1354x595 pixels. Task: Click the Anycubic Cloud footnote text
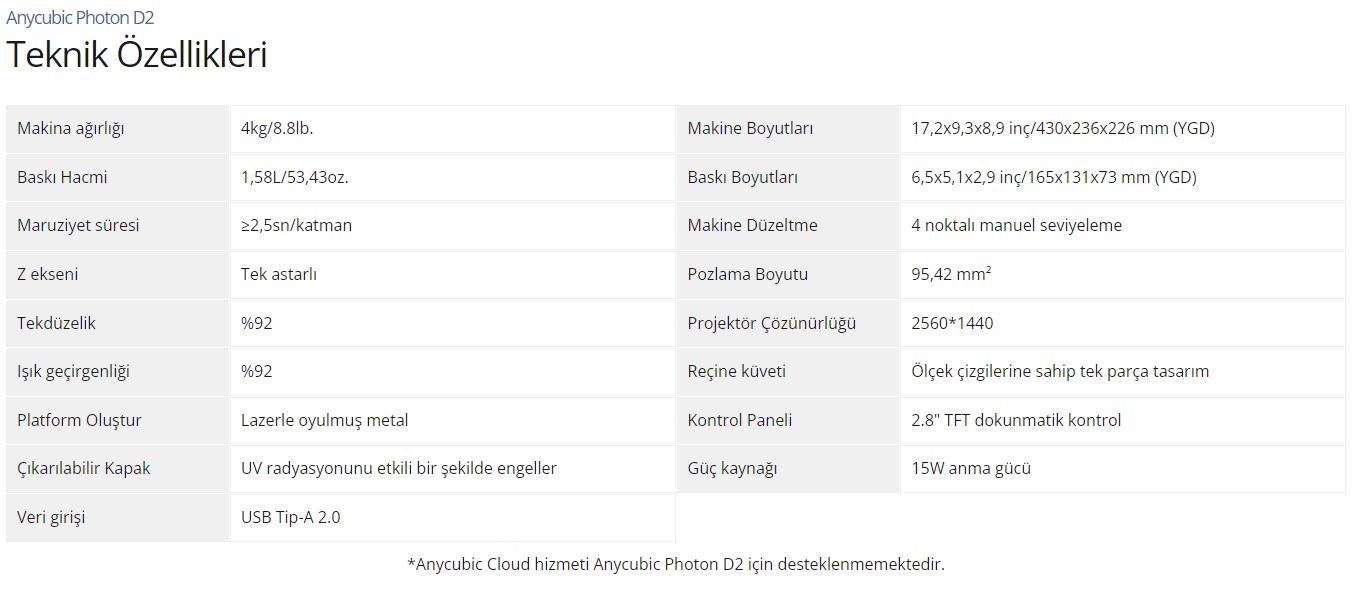[676, 564]
